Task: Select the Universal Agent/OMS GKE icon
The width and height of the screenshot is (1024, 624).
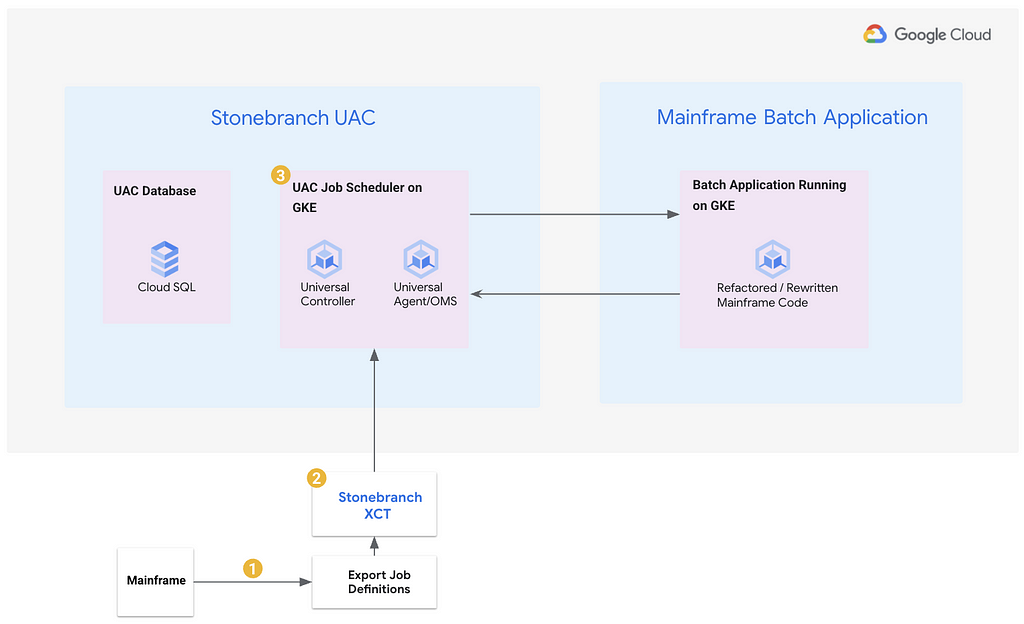Action: [421, 259]
